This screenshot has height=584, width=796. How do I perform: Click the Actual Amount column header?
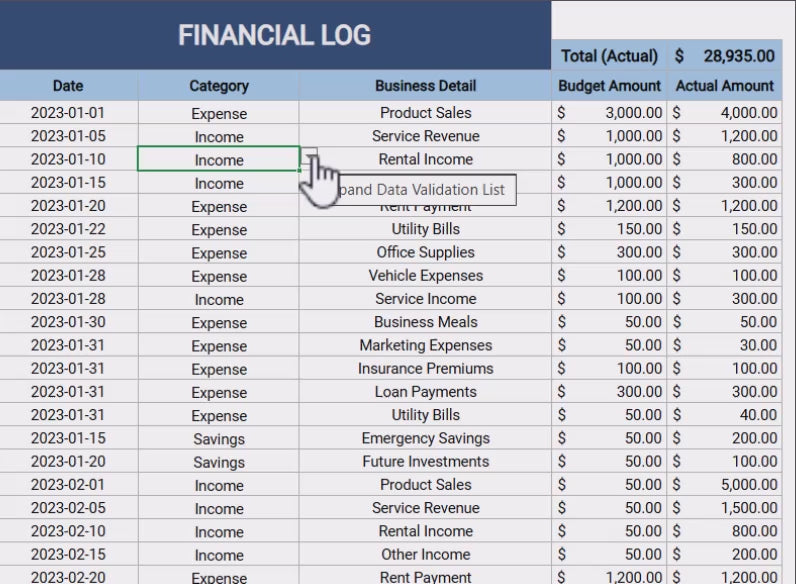725,85
